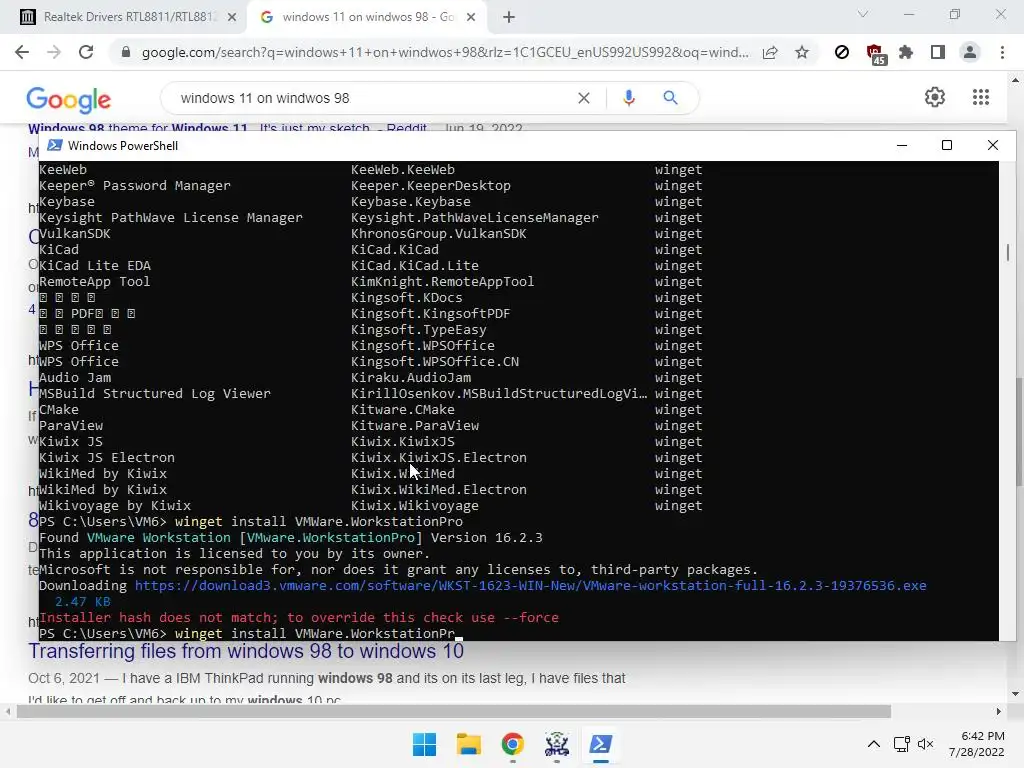The image size is (1024, 768).
Task: Reload the Google search page
Action: click(x=86, y=52)
